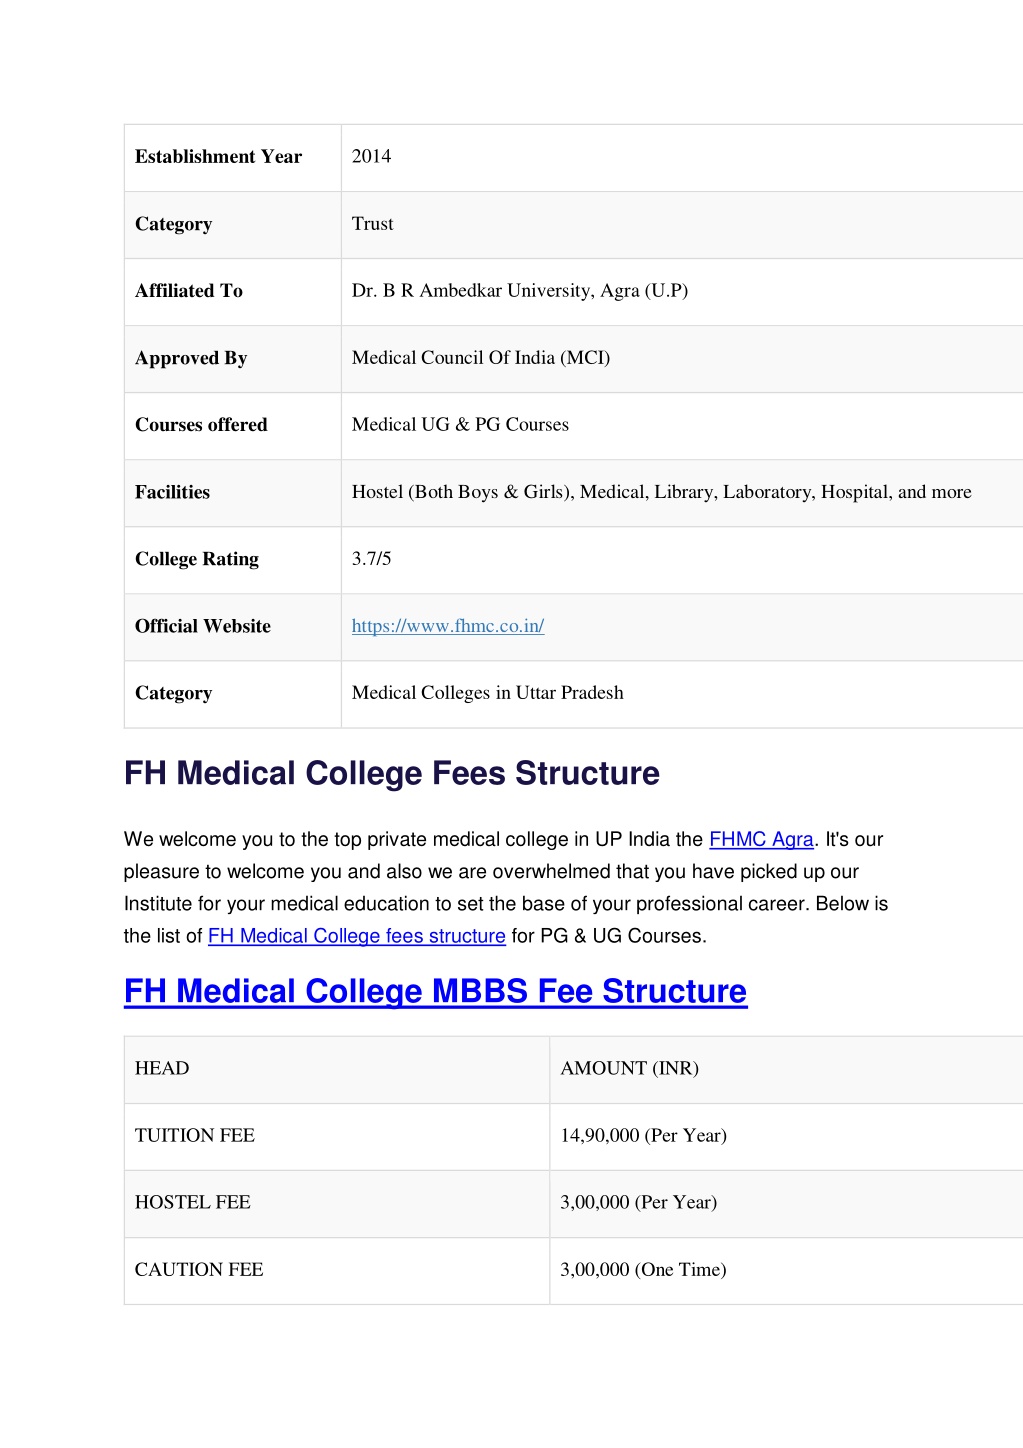Select the 2014 establishment year value
The height and width of the screenshot is (1448, 1023).
(371, 156)
